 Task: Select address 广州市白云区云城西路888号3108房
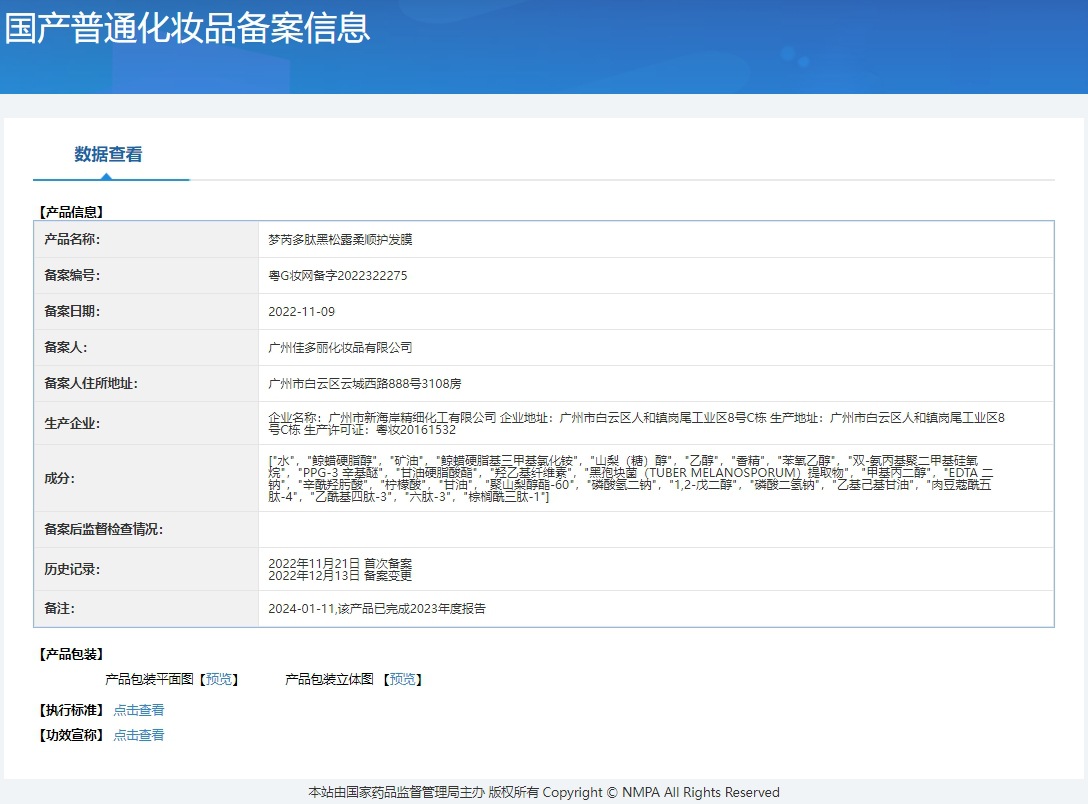tap(365, 384)
